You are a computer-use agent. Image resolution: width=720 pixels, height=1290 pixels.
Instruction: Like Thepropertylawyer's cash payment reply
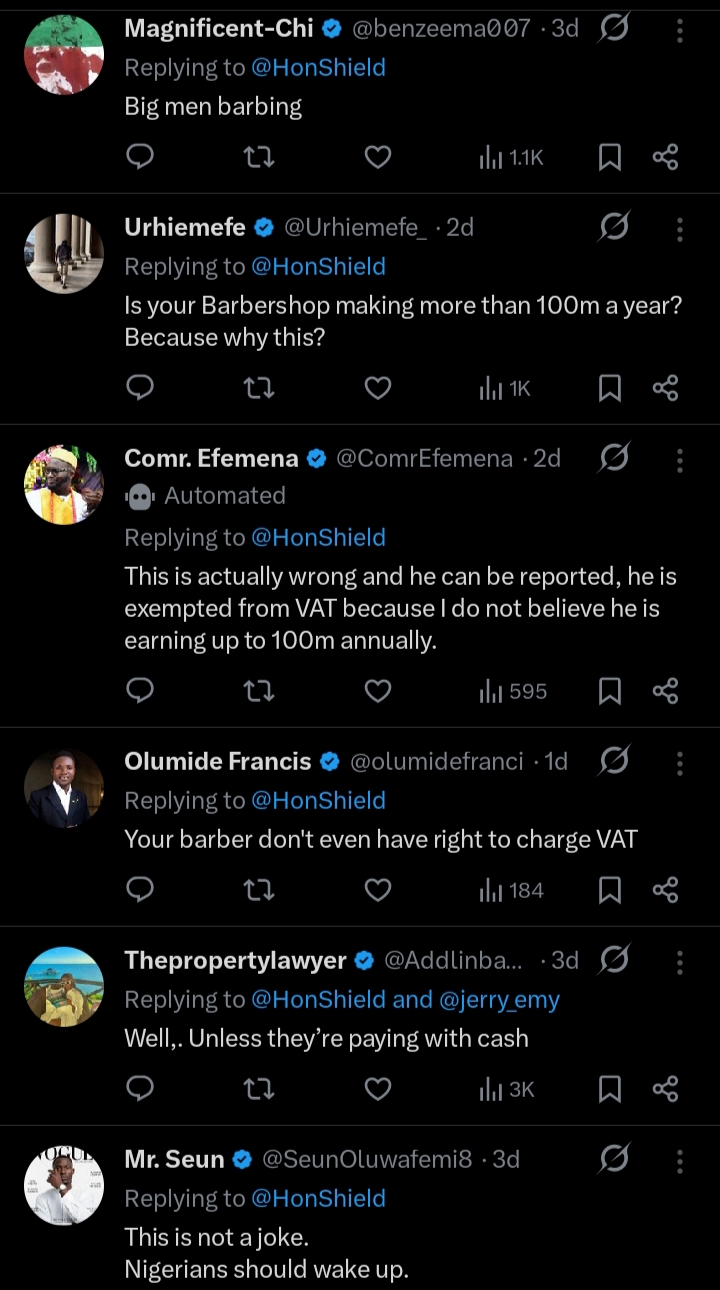coord(377,1089)
